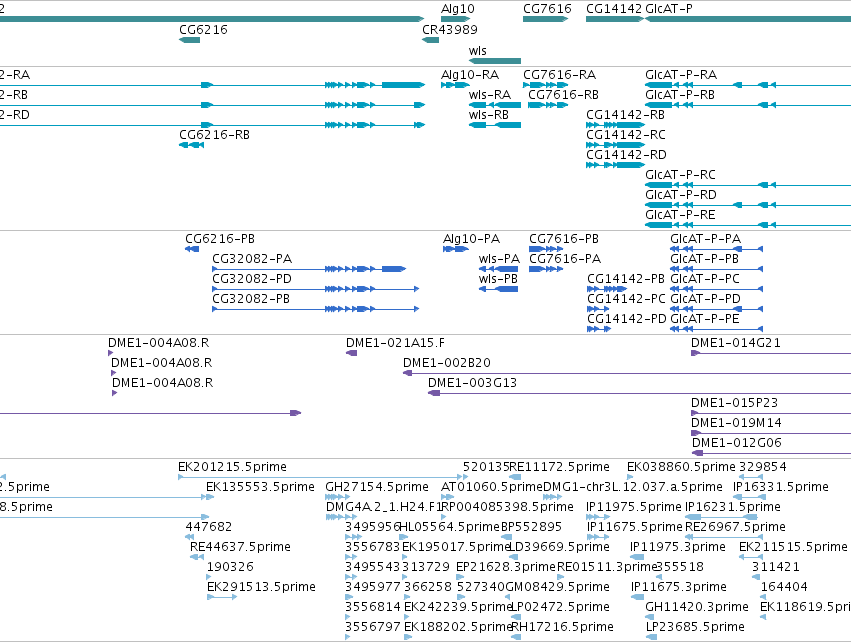Select transcript CG14142-RD

(626, 155)
